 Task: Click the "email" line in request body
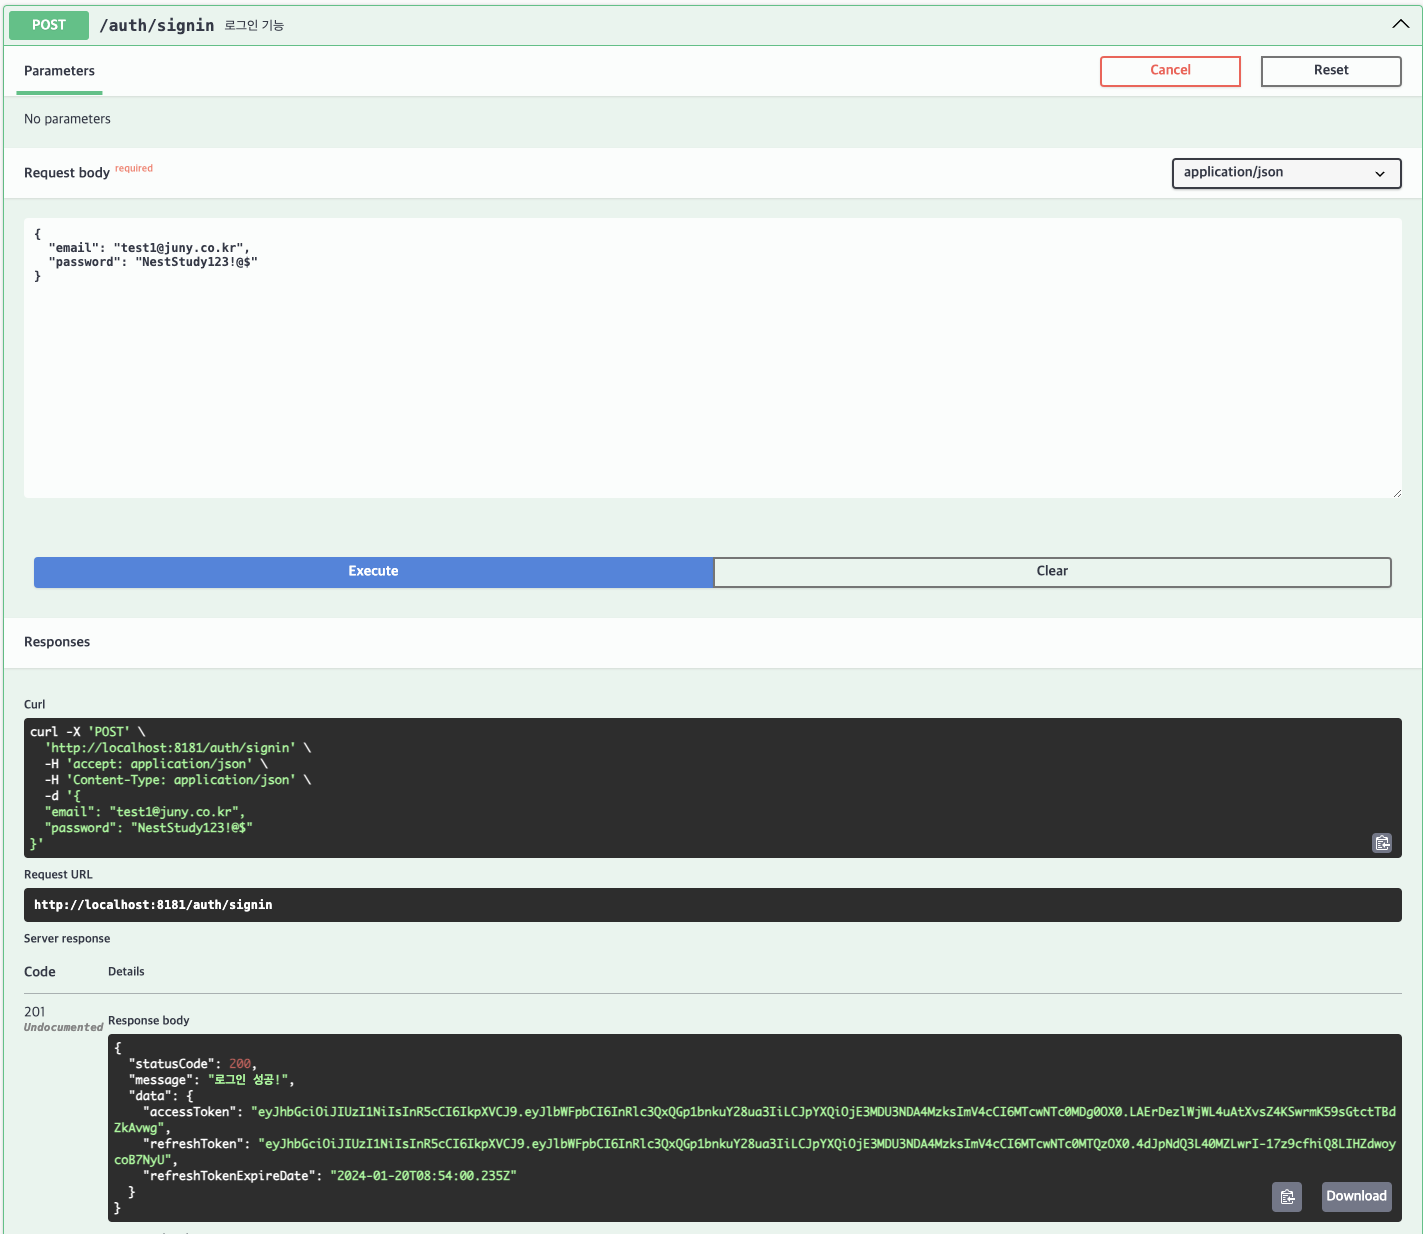[149, 248]
